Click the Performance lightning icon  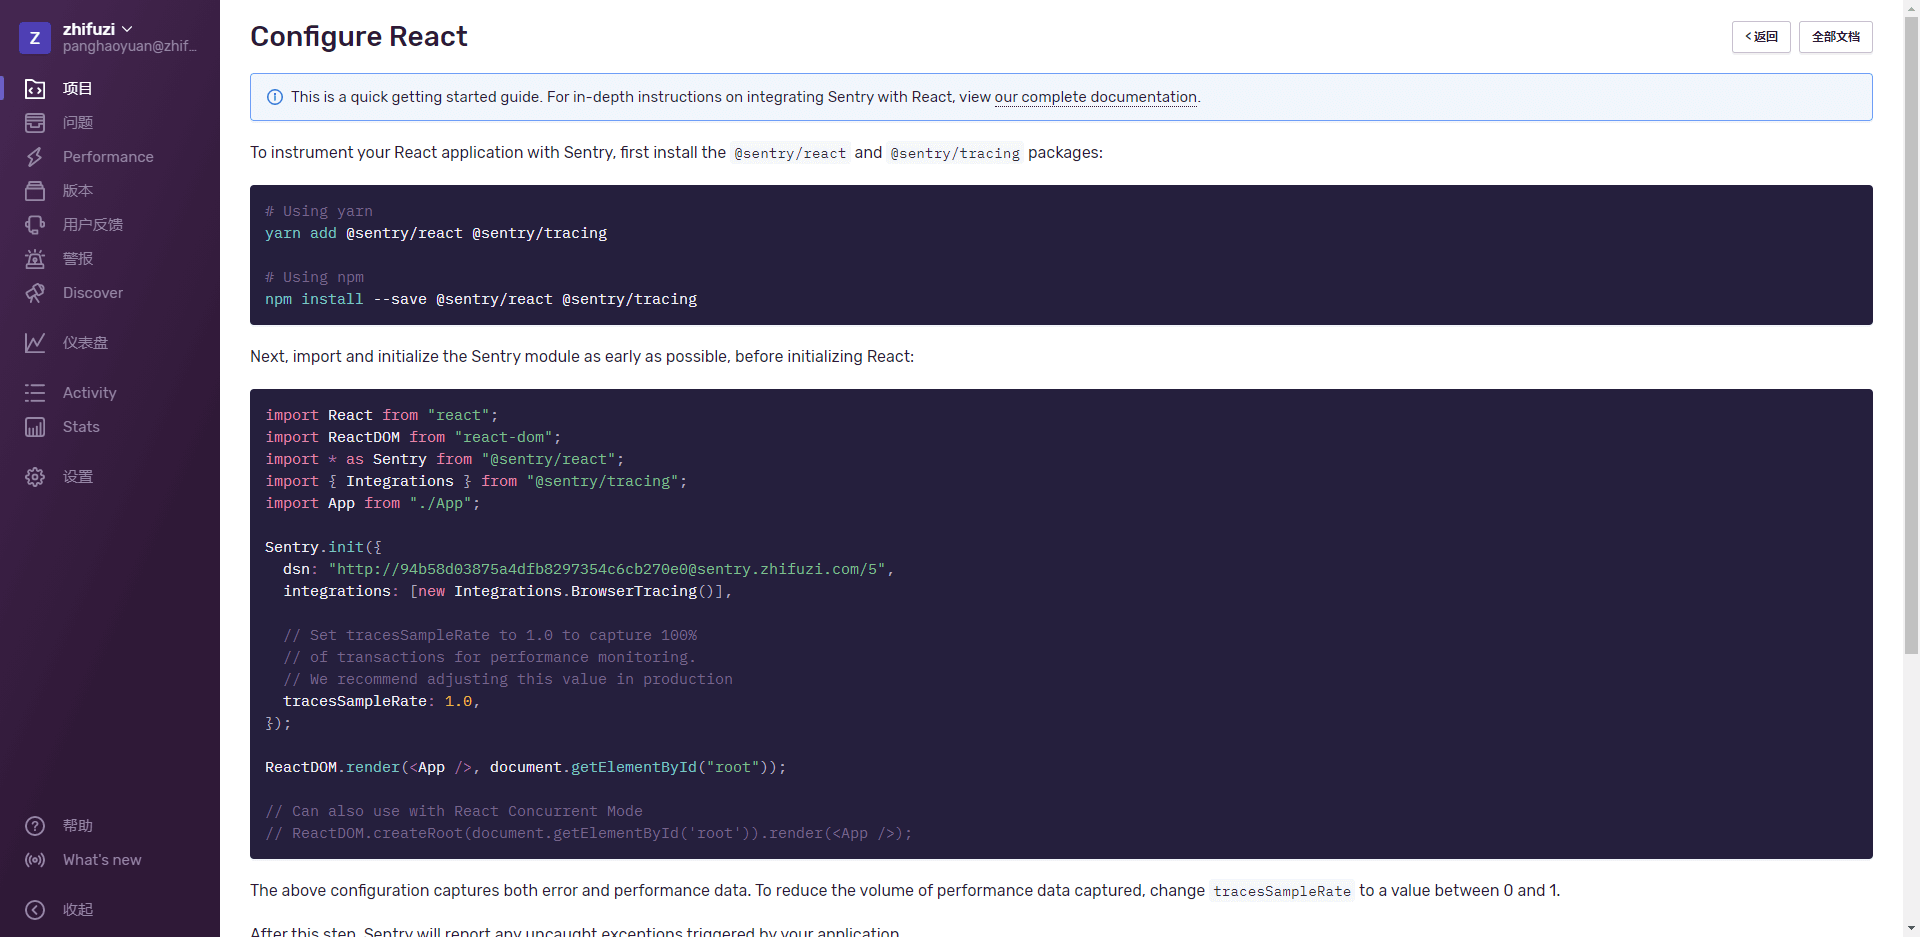[x=35, y=157]
